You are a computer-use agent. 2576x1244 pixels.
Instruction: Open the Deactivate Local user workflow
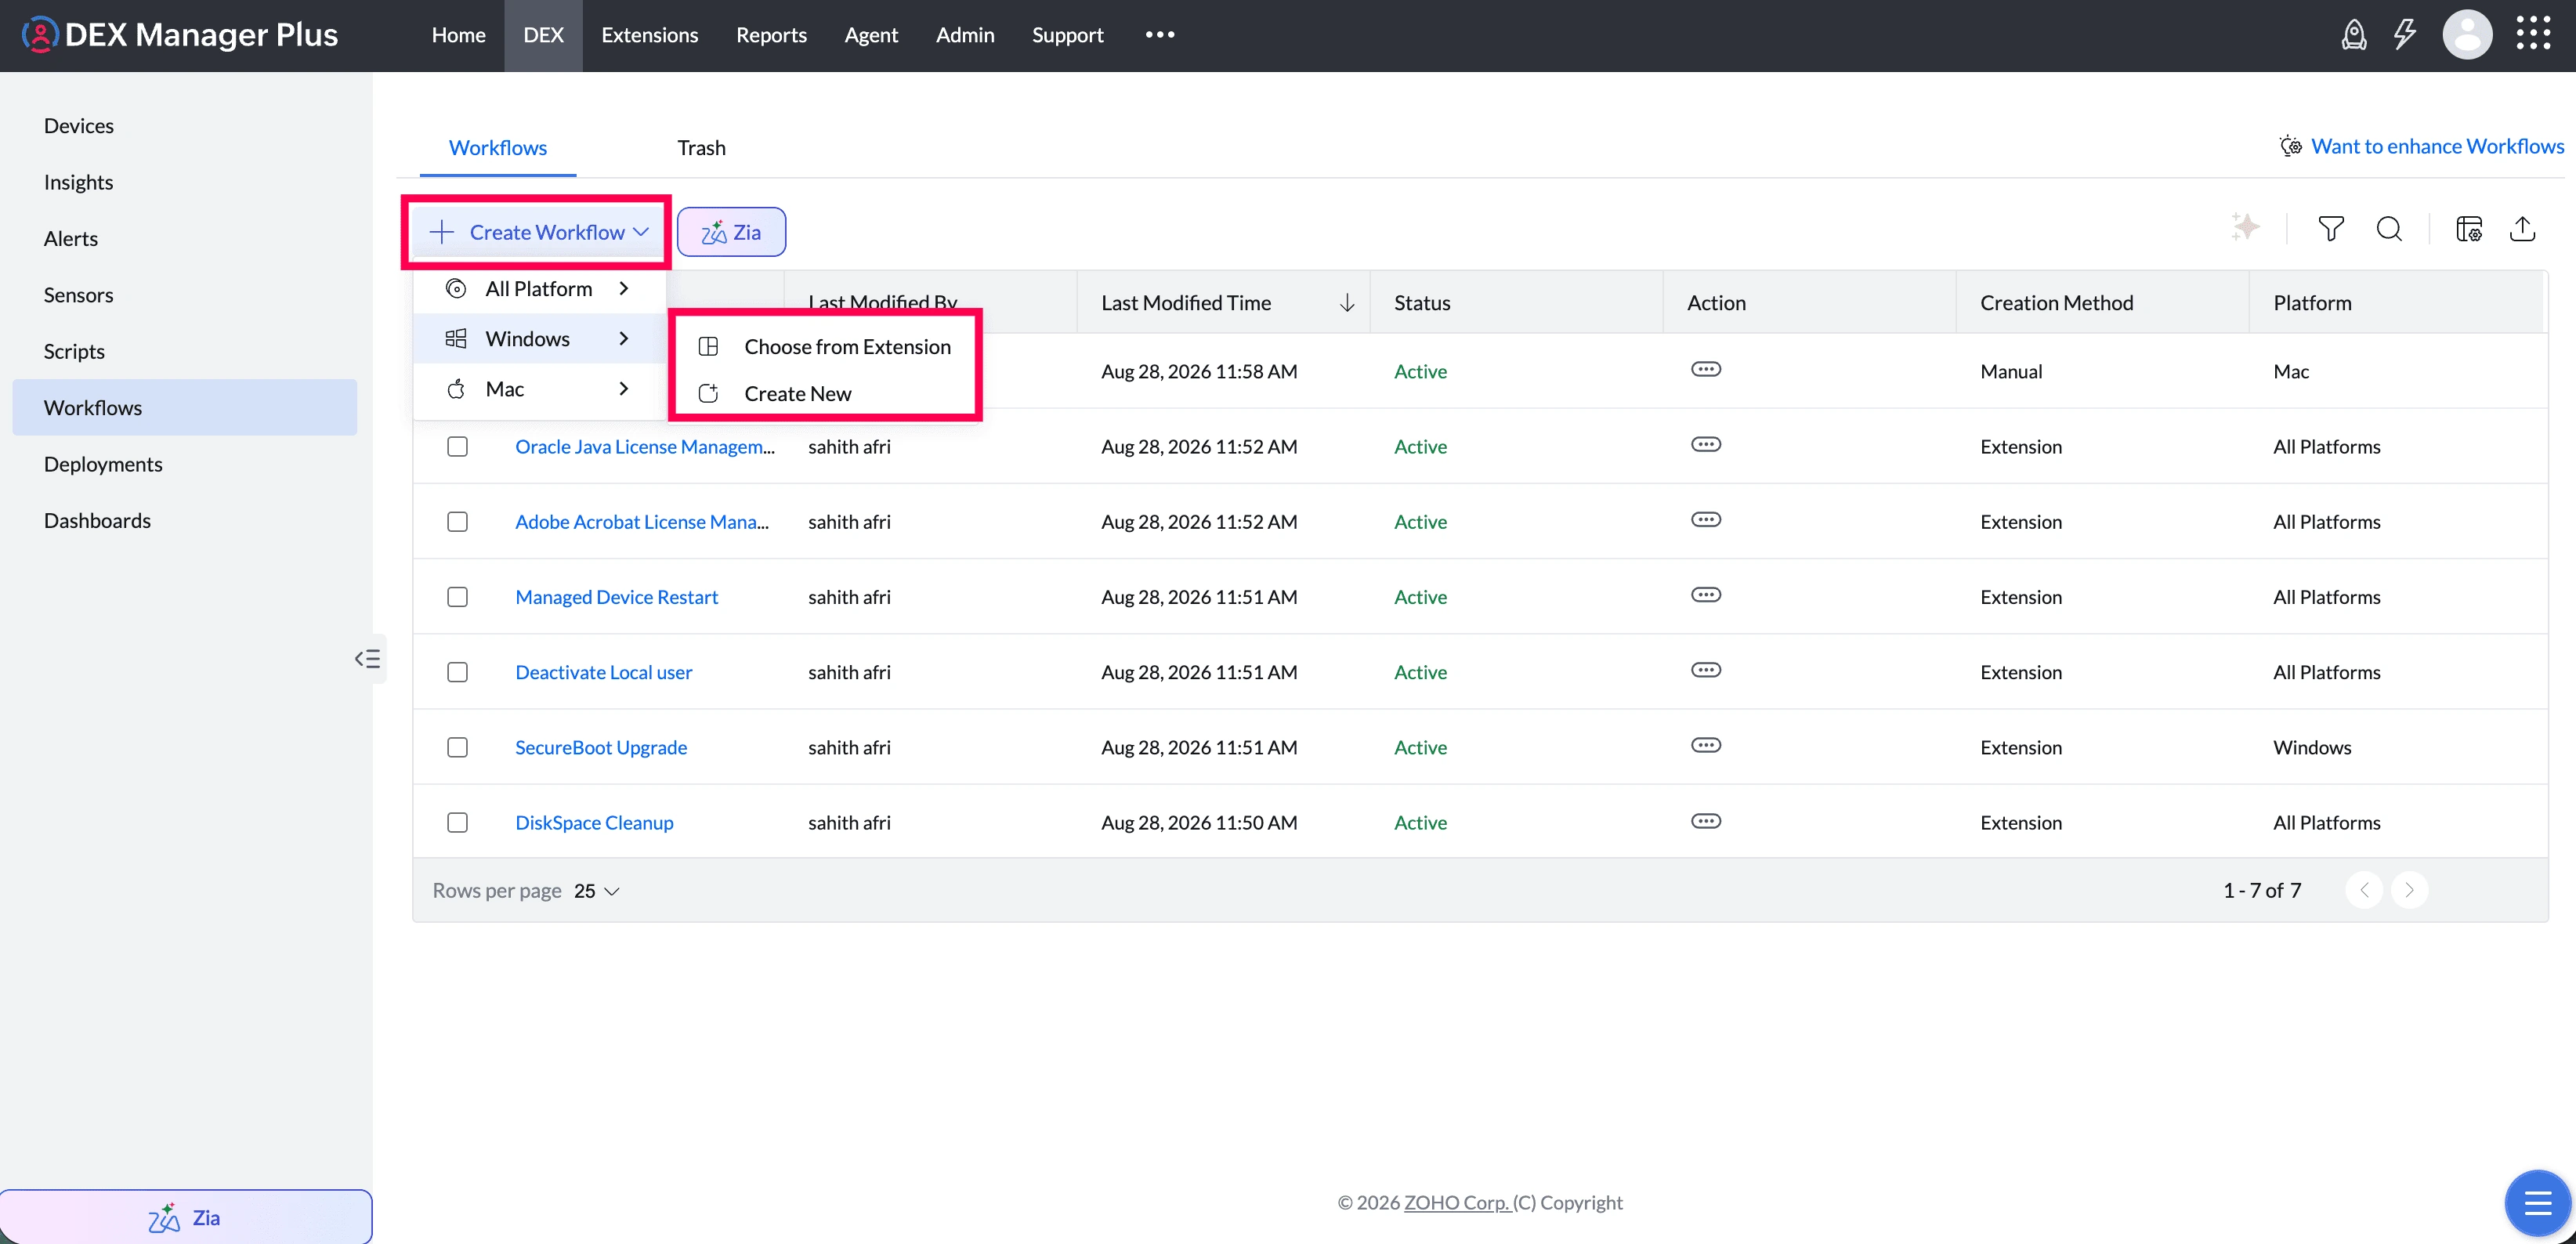(603, 672)
